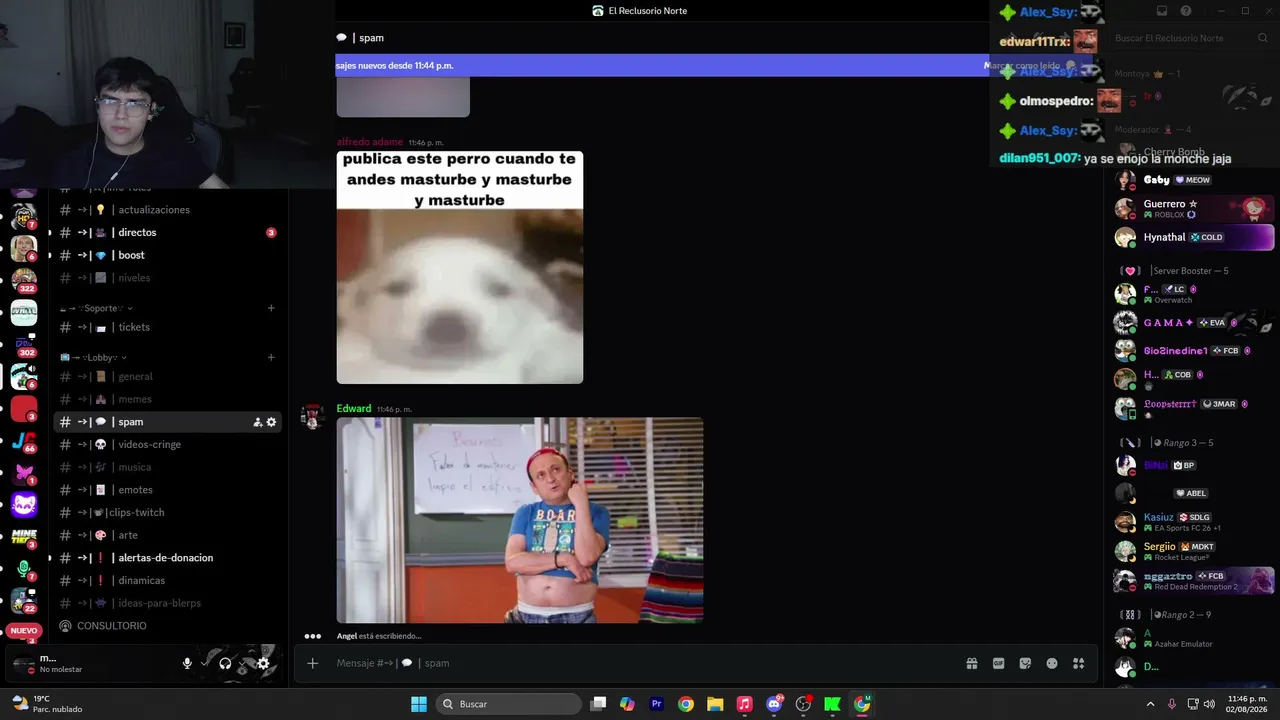1280x720 pixels.
Task: Open Discord user settings gear
Action: pos(263,663)
